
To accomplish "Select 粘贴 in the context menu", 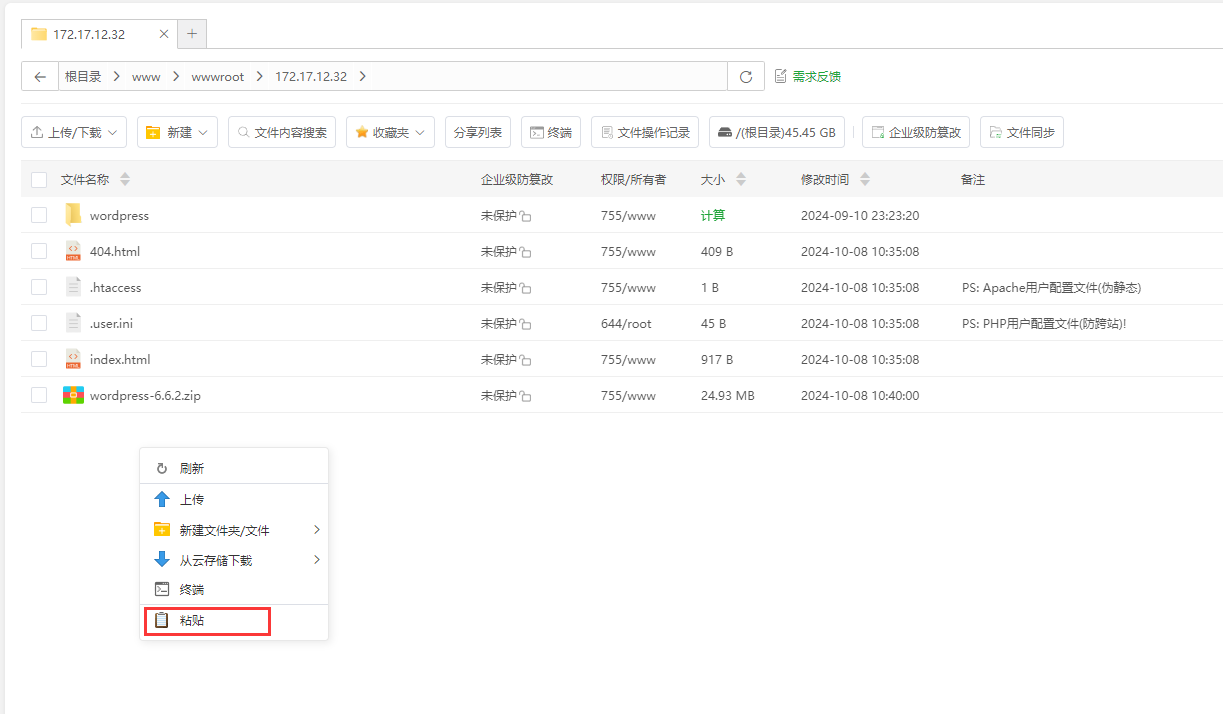I will click(234, 620).
